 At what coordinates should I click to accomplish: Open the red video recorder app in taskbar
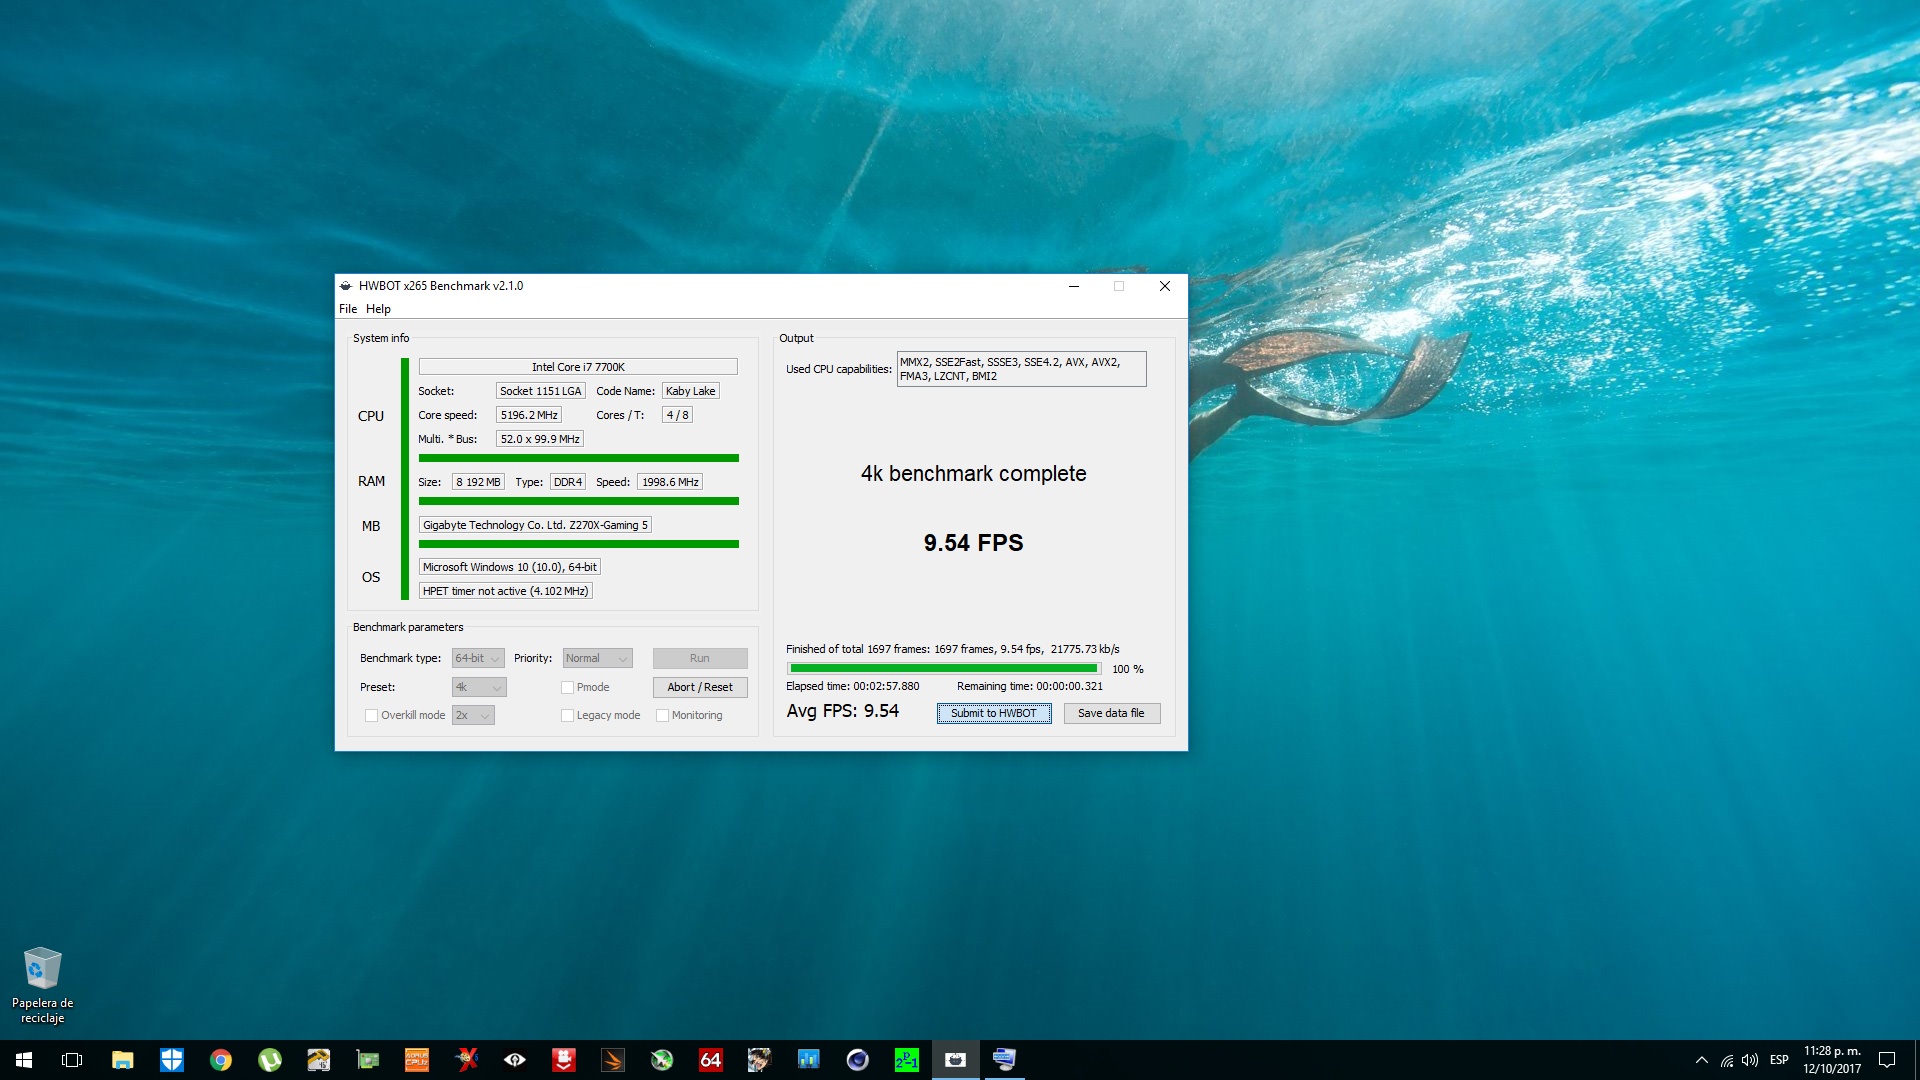pyautogui.click(x=564, y=1060)
